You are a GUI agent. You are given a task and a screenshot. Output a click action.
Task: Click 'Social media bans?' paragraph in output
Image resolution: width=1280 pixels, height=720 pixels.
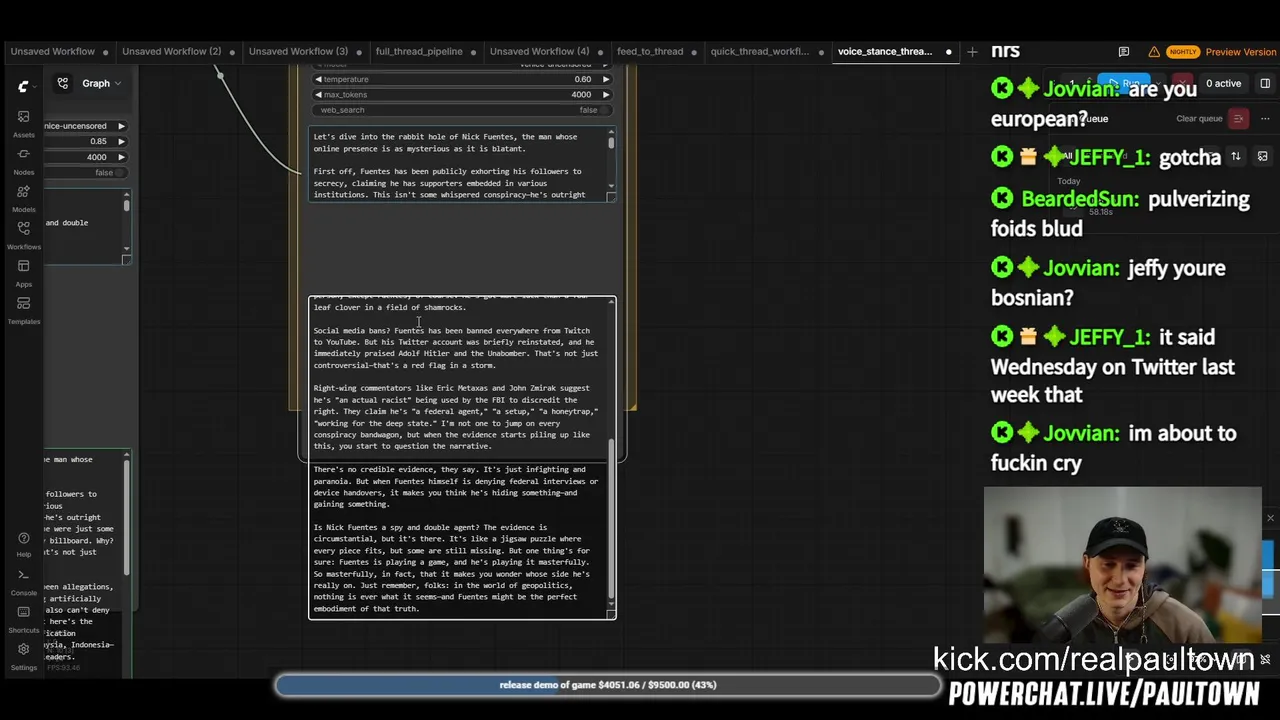pyautogui.click(x=456, y=348)
